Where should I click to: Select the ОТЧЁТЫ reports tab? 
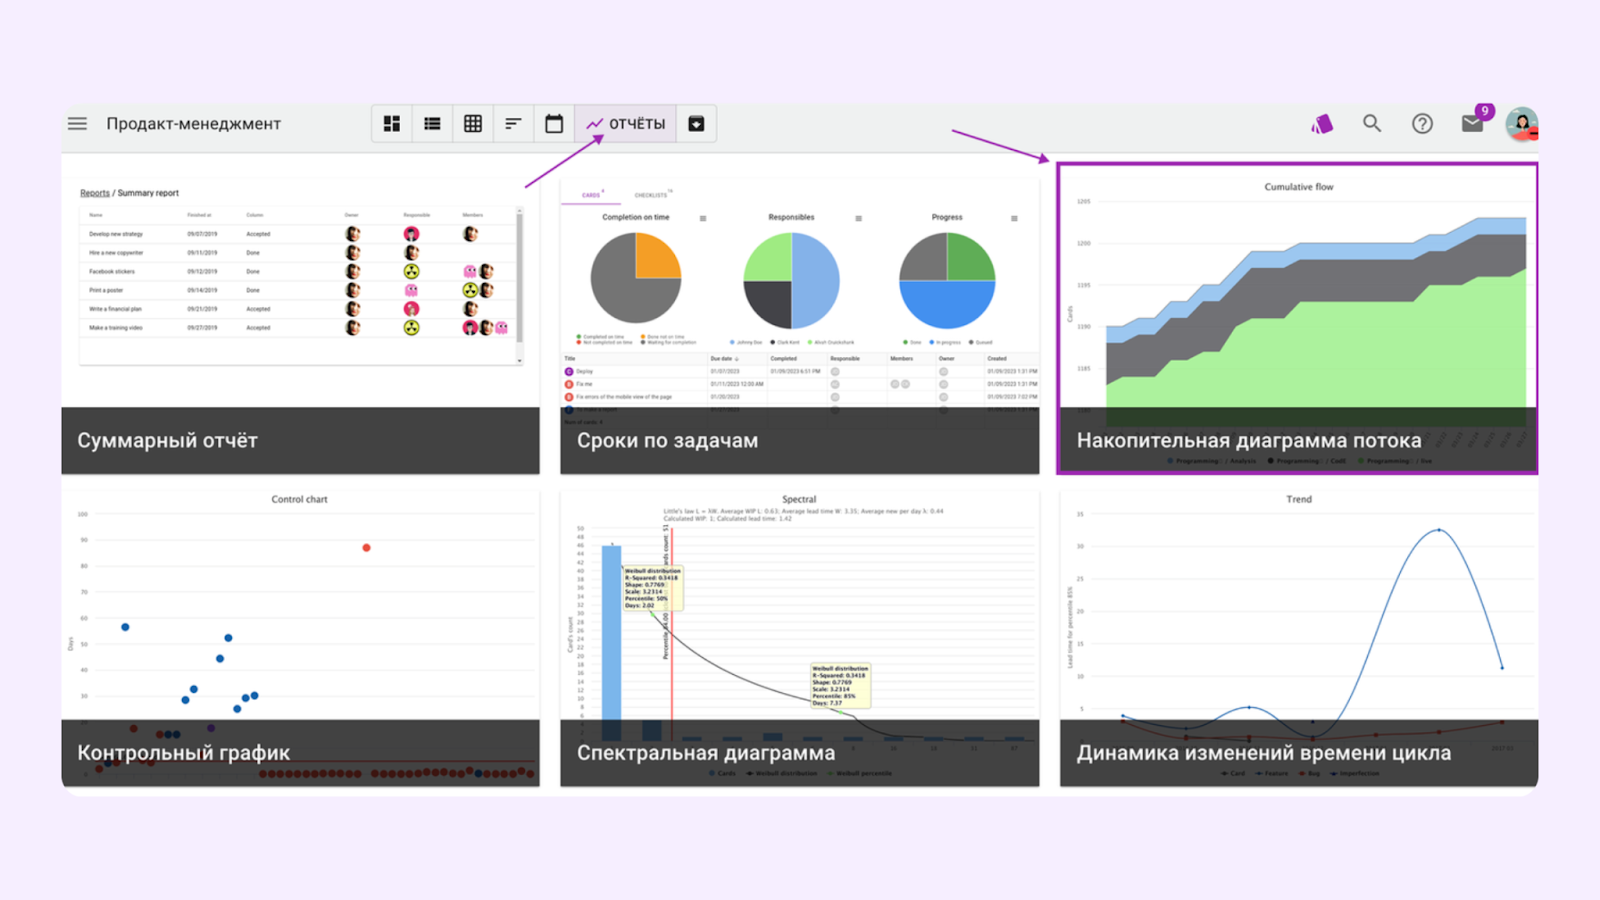point(626,124)
